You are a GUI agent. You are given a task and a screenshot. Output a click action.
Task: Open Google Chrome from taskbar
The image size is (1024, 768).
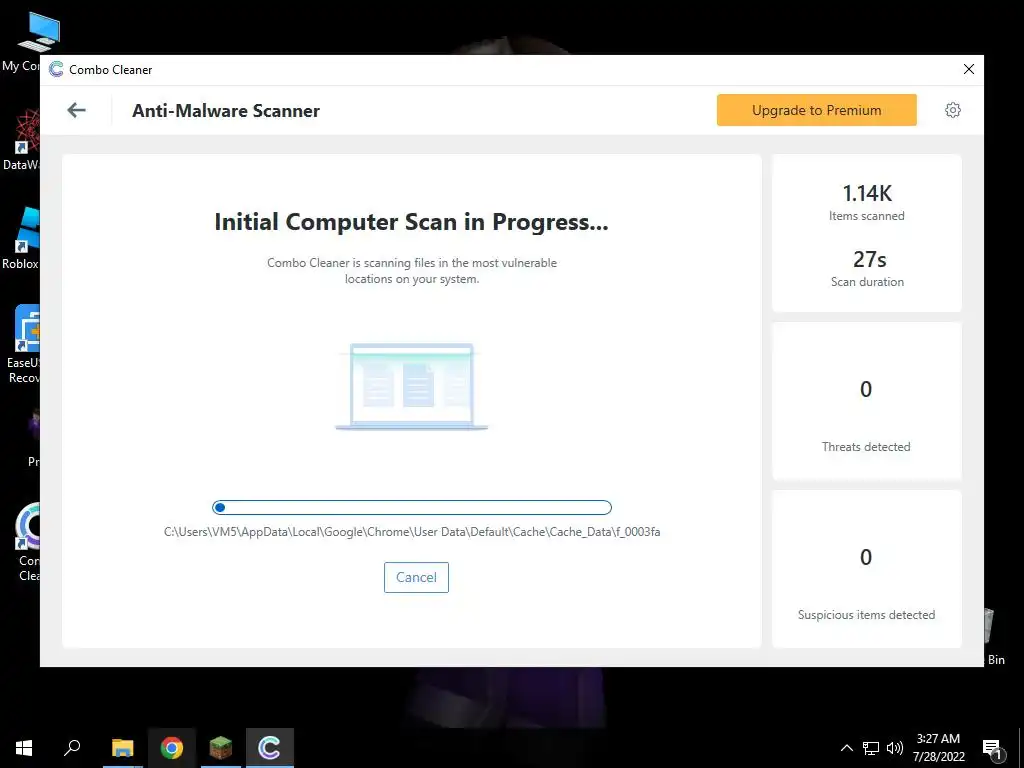[x=172, y=748]
